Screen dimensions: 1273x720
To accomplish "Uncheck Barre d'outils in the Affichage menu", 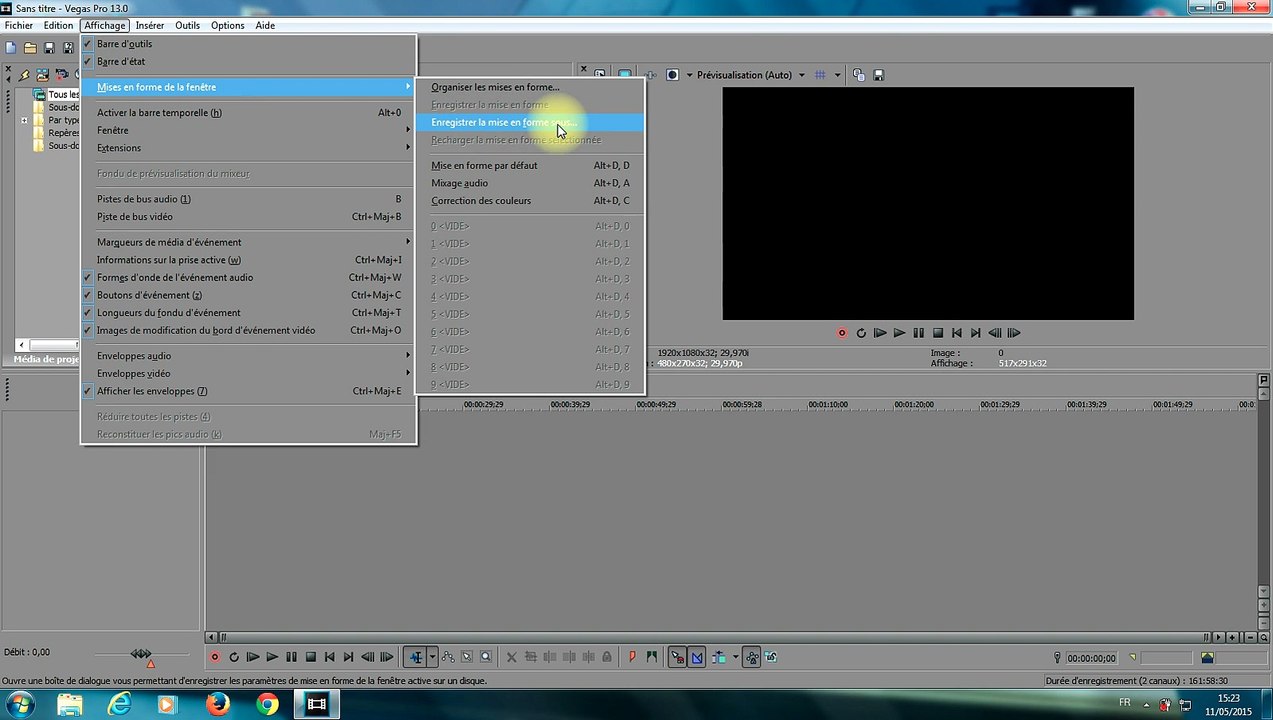I will [x=248, y=44].
